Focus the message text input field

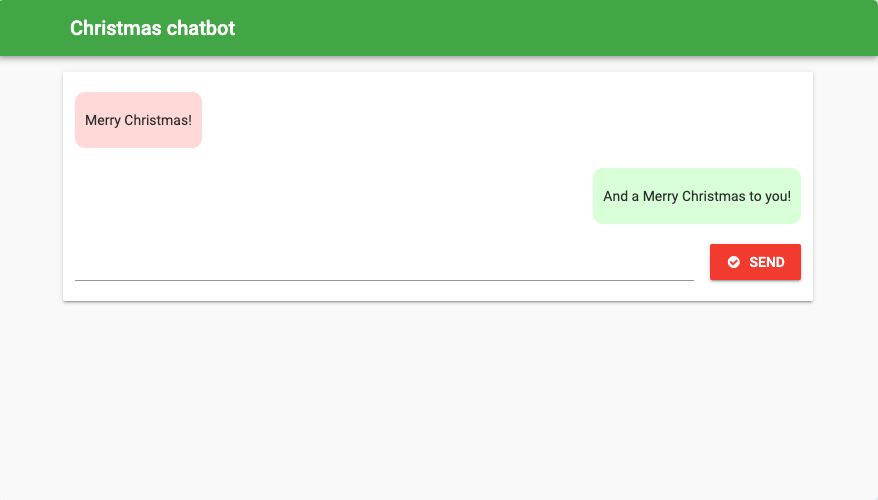384,264
